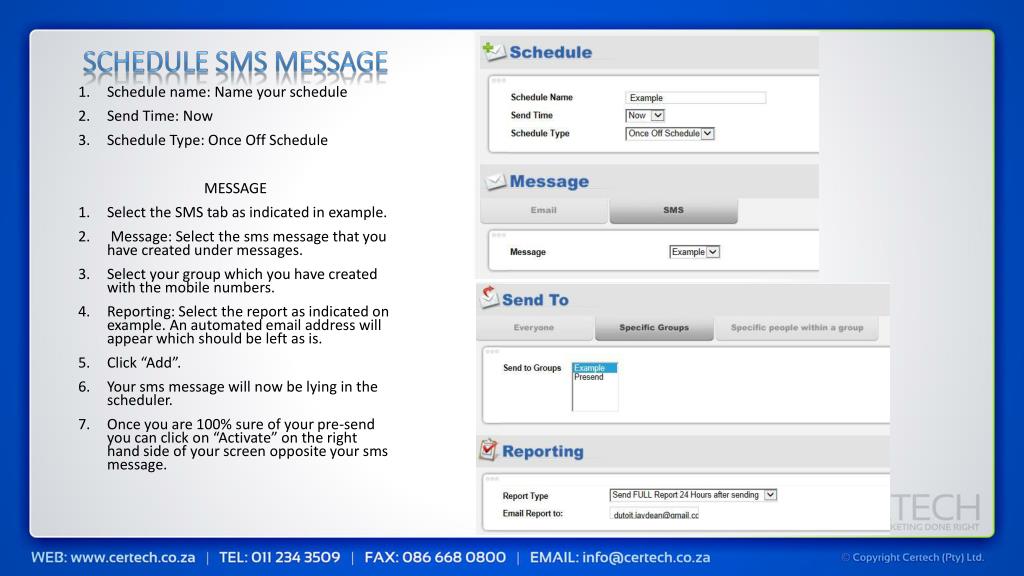Click the Email Report to label
The image size is (1024, 576).
(x=532, y=513)
